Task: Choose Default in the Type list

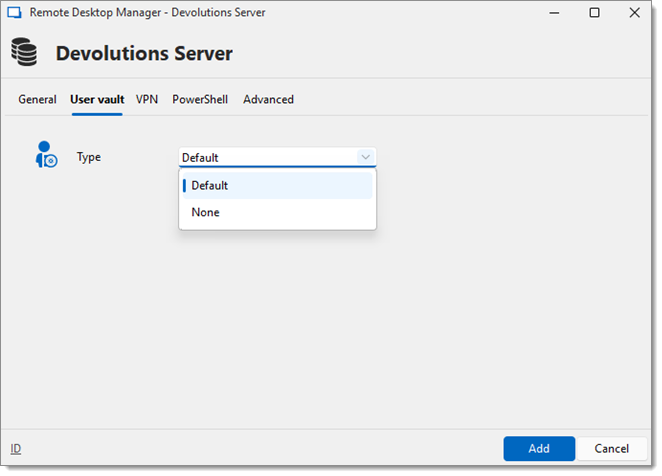Action: point(277,185)
